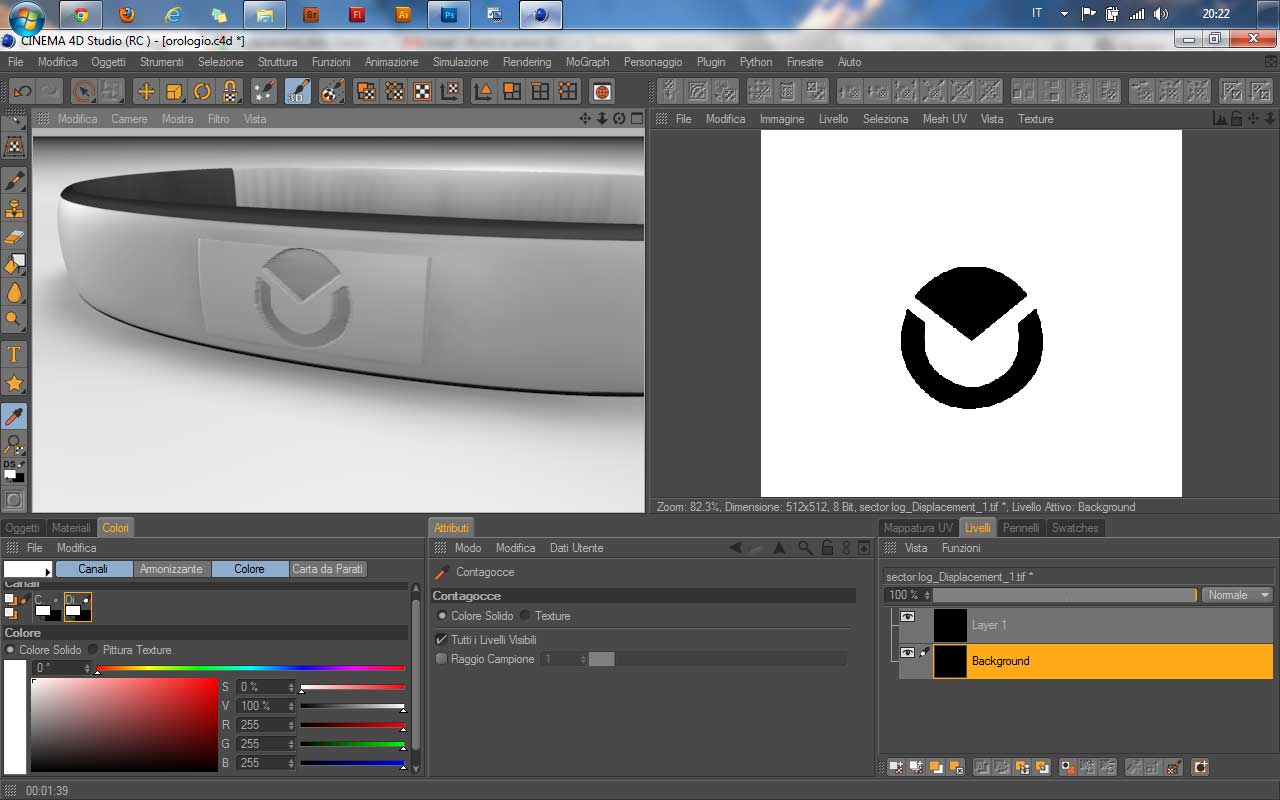Click the padlock icon in Attributi panel
Viewport: 1280px width, 800px height.
click(827, 548)
